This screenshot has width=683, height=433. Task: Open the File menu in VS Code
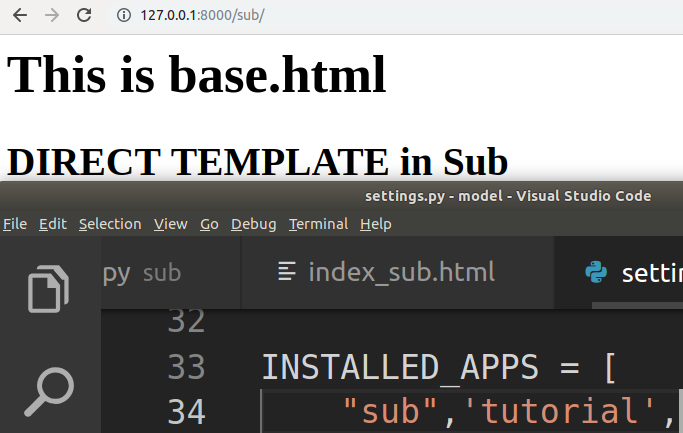pyautogui.click(x=15, y=224)
